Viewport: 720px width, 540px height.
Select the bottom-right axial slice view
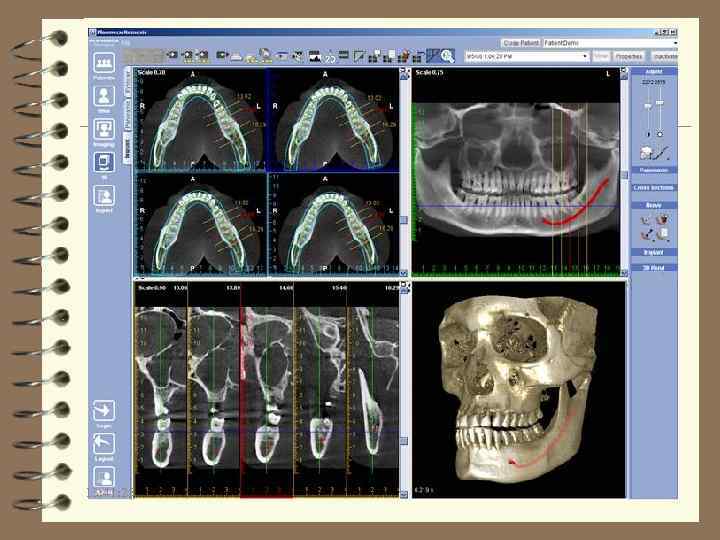pyautogui.click(x=333, y=225)
